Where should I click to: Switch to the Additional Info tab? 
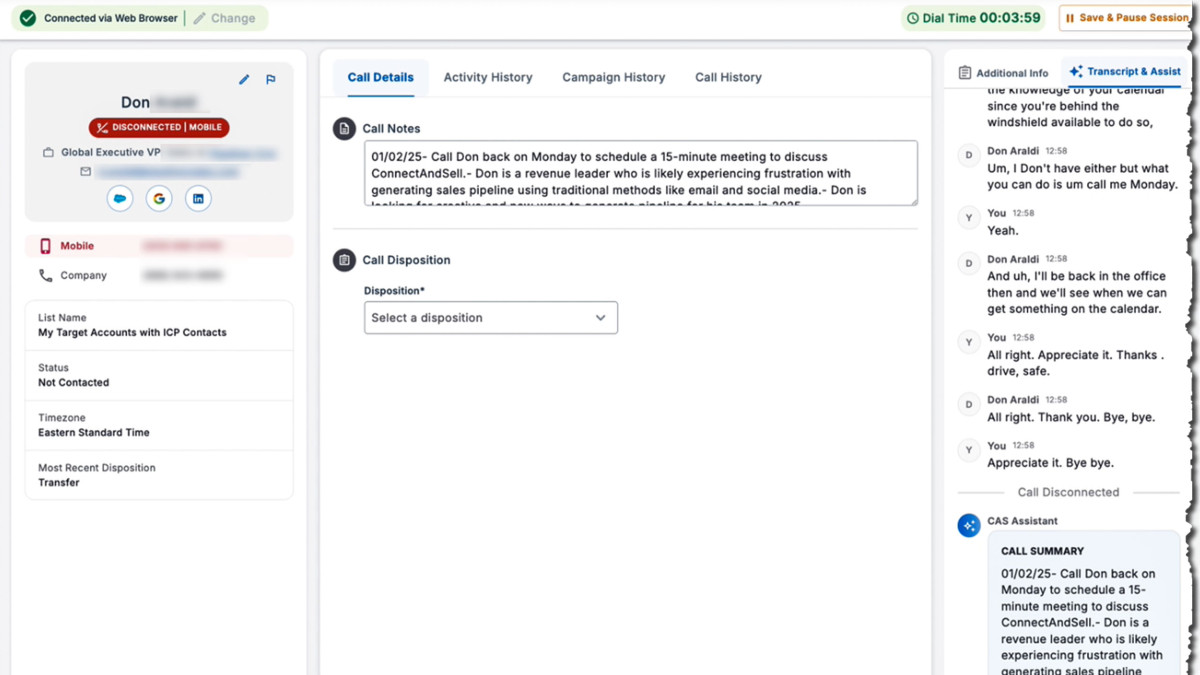click(1003, 73)
